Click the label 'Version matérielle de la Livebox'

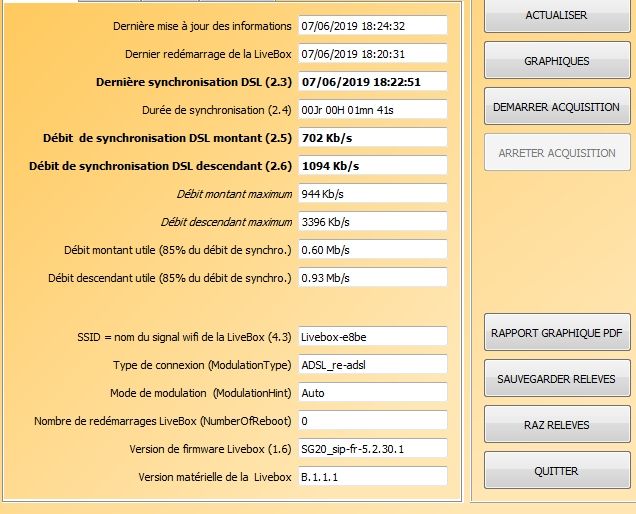(x=215, y=477)
